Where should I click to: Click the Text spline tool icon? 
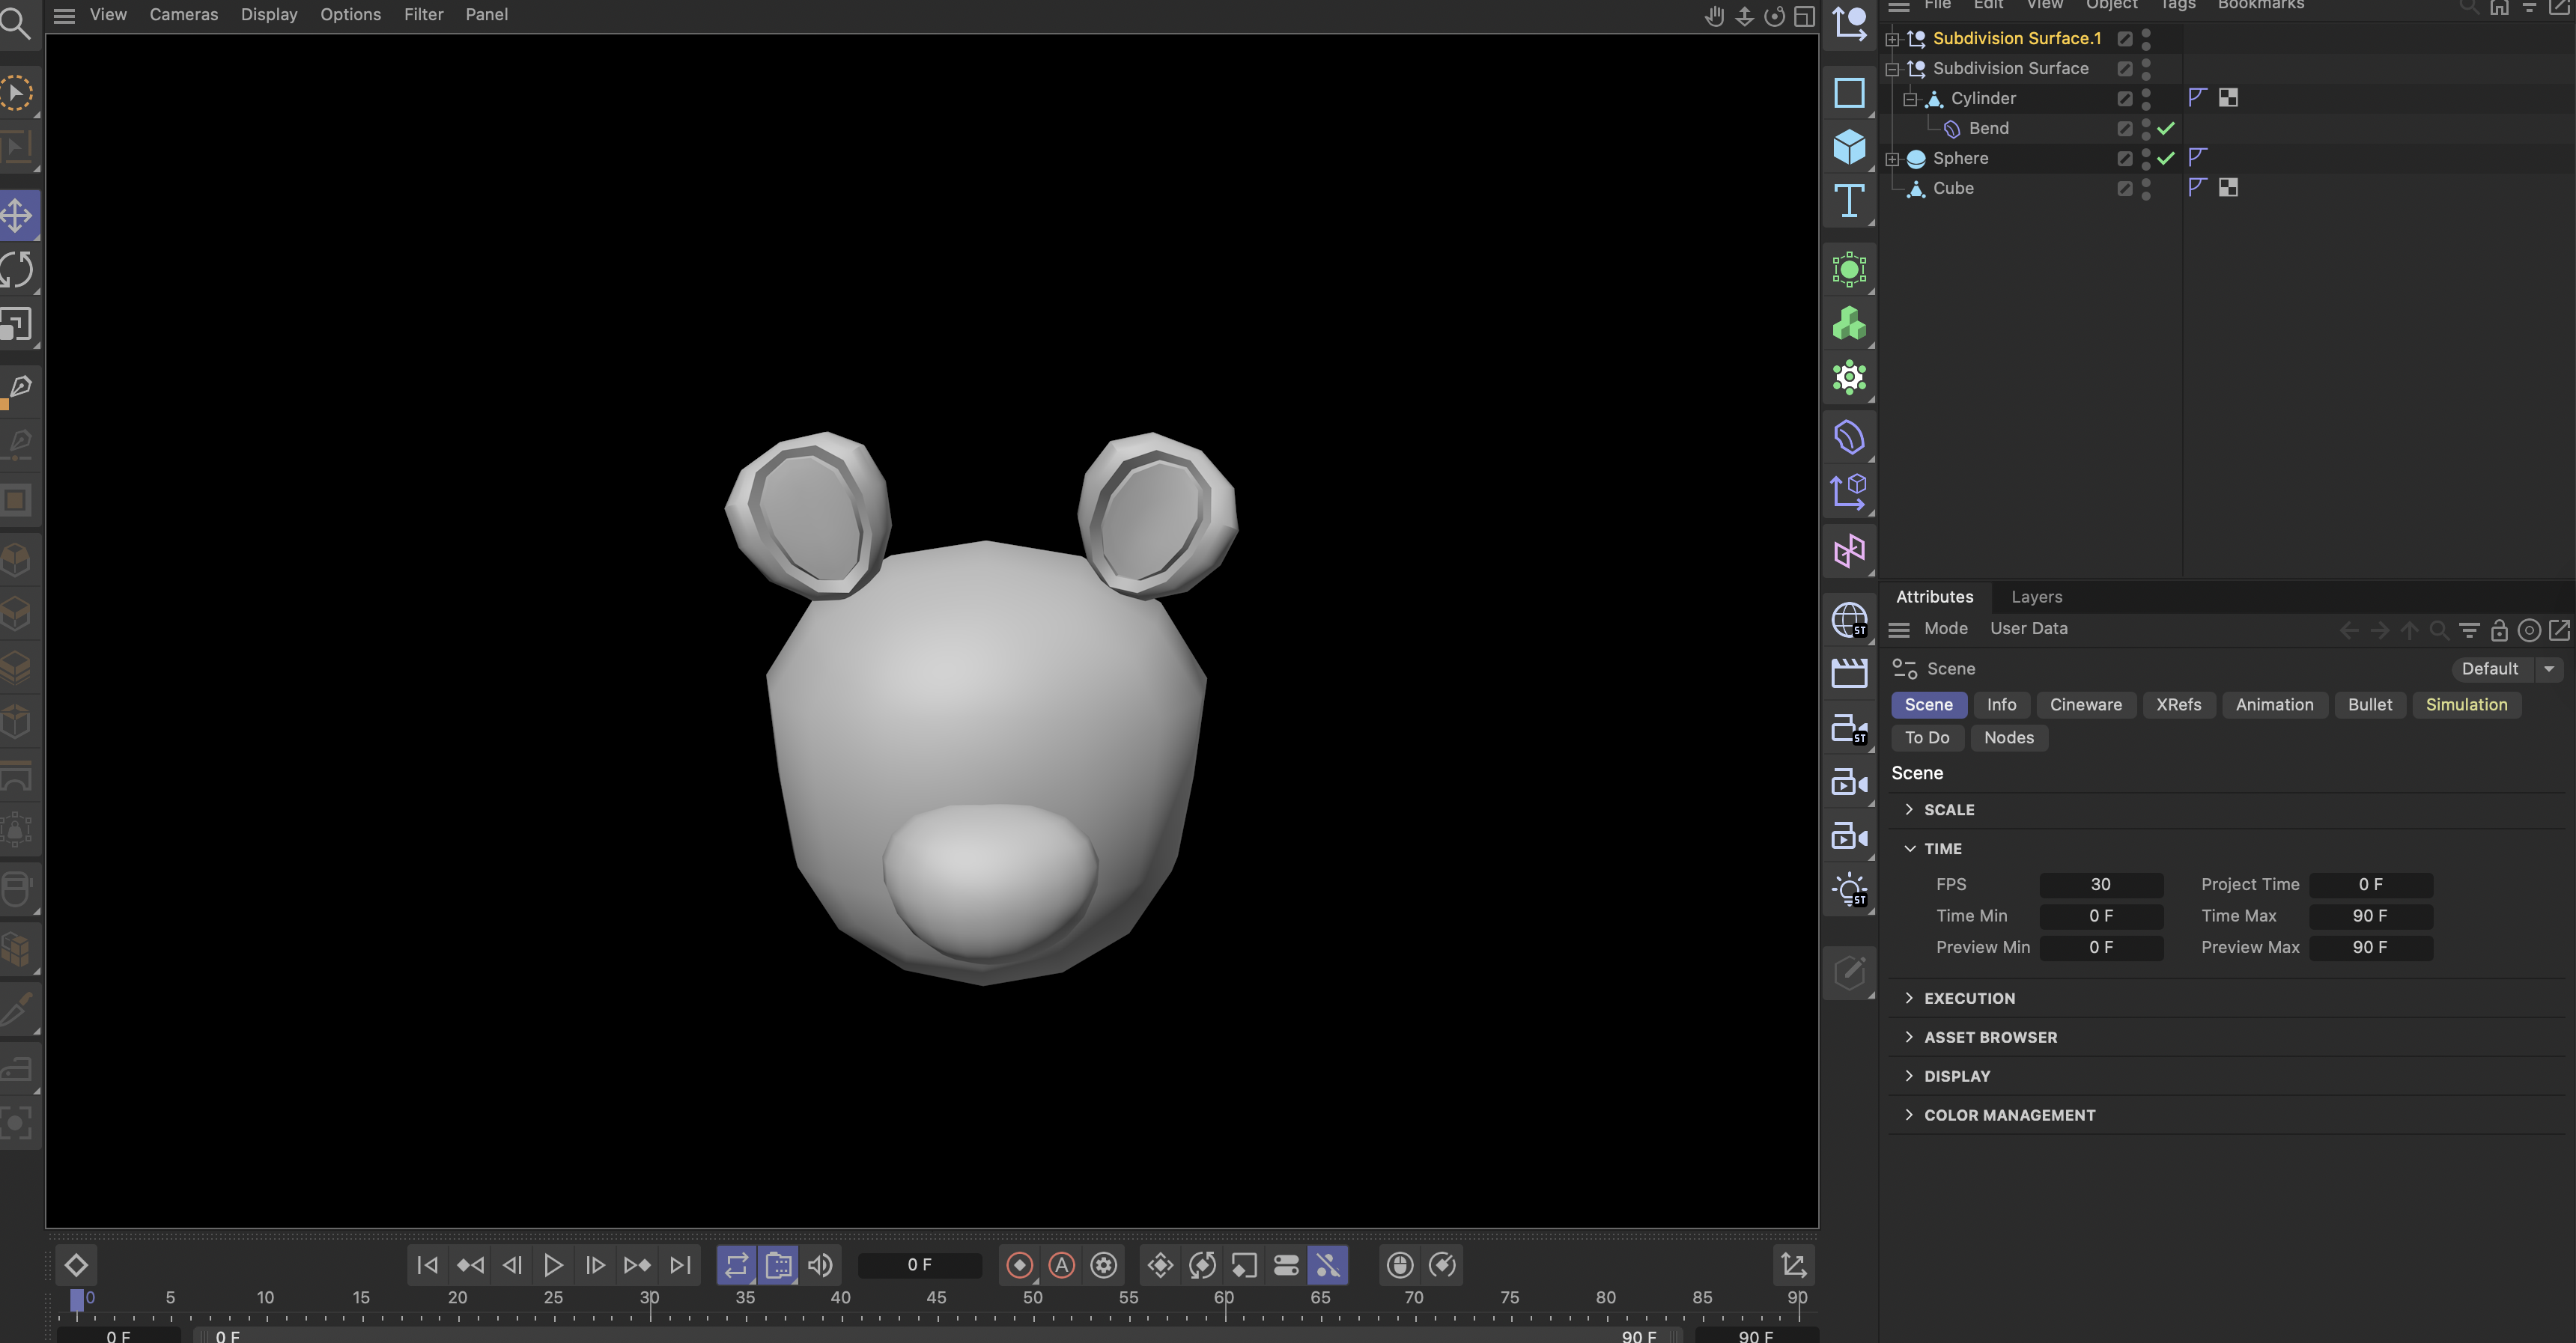click(x=1849, y=201)
